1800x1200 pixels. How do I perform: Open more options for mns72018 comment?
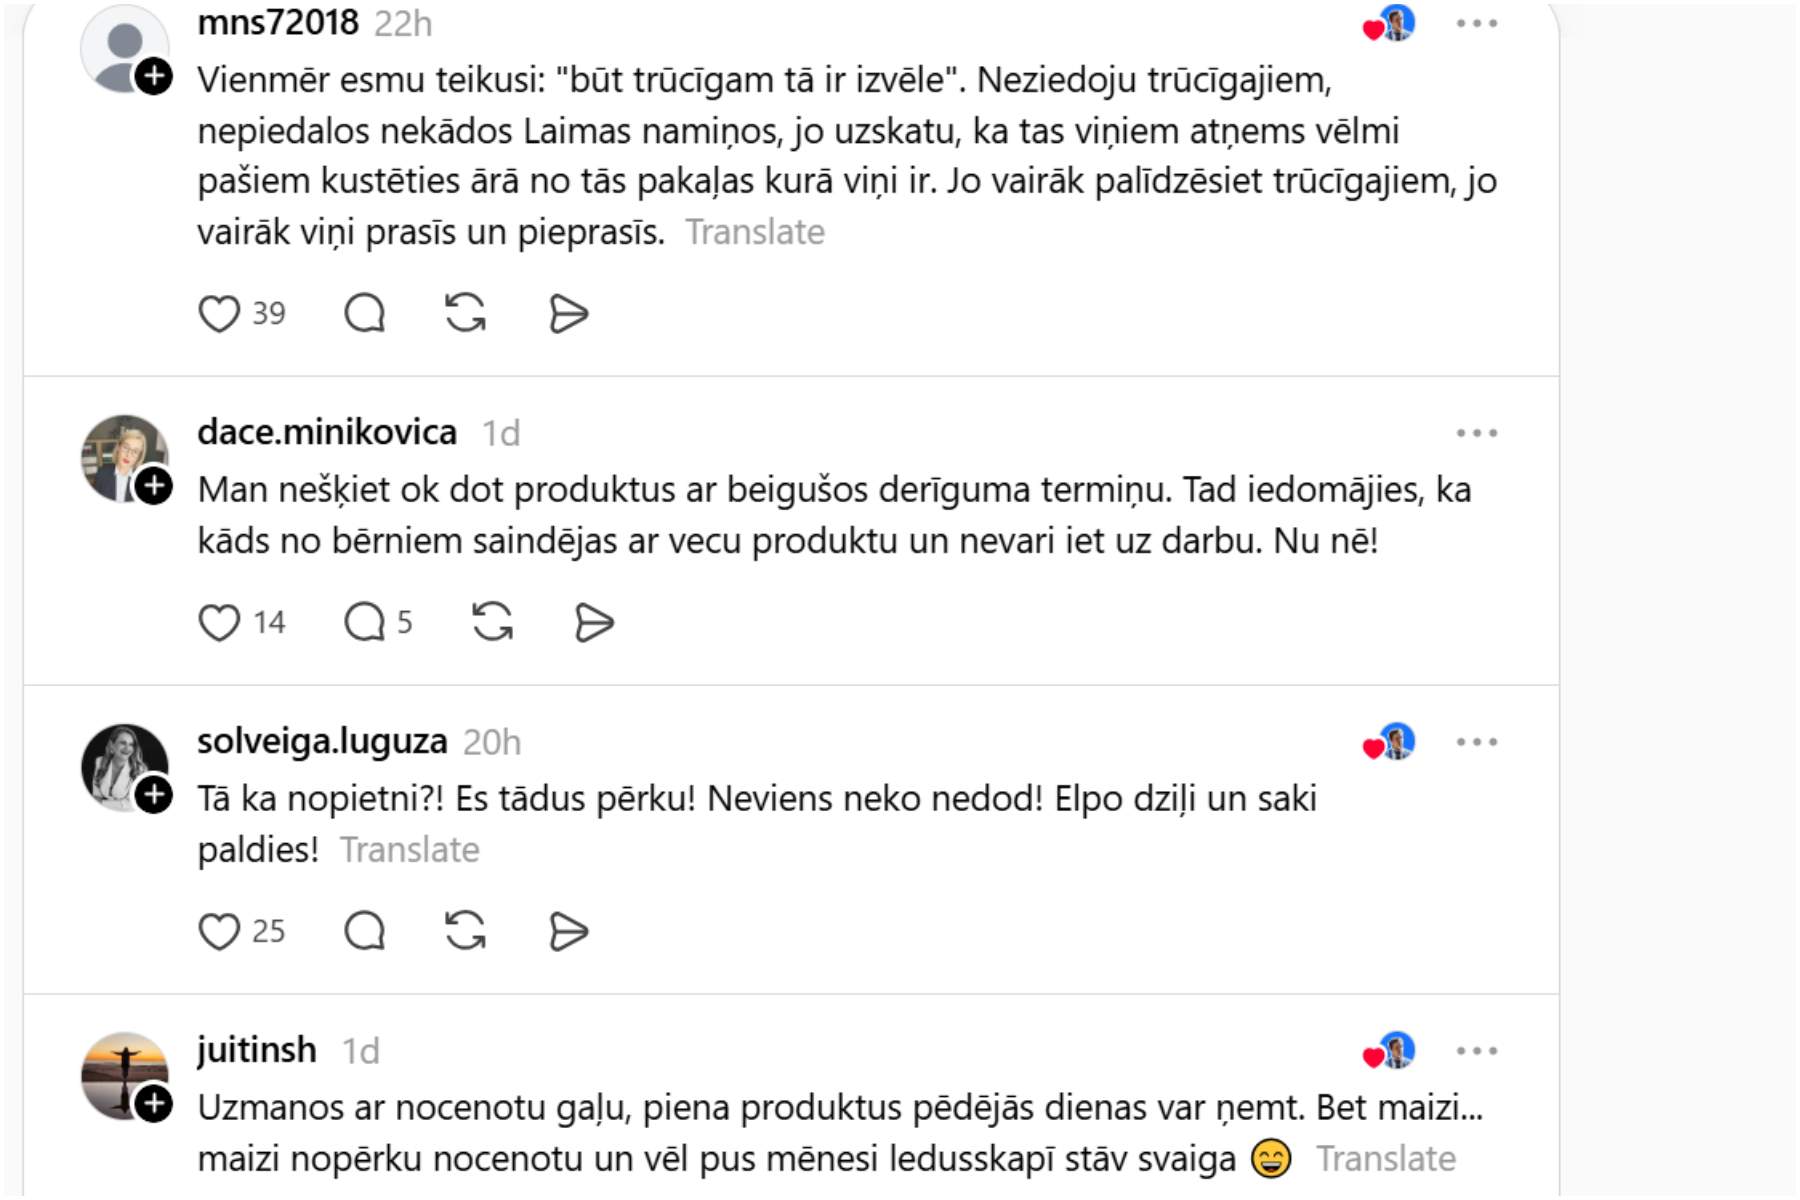coord(1477,24)
